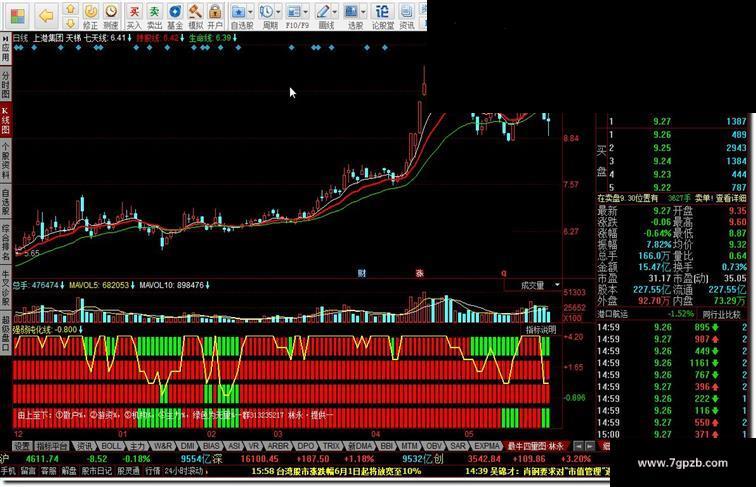Expand the 画线 dropdown arrow
Image resolution: width=756 pixels, height=487 pixels.
tap(335, 13)
